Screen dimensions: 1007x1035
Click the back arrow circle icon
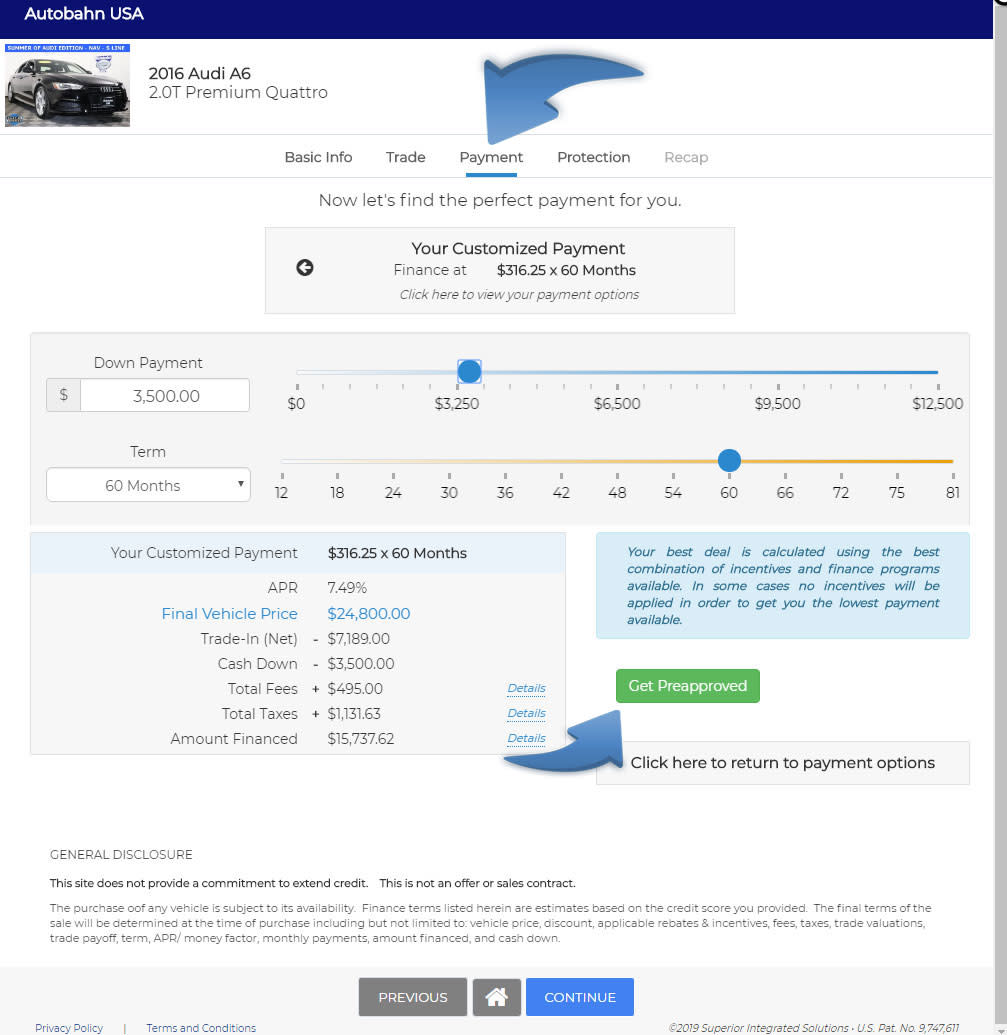tap(304, 267)
